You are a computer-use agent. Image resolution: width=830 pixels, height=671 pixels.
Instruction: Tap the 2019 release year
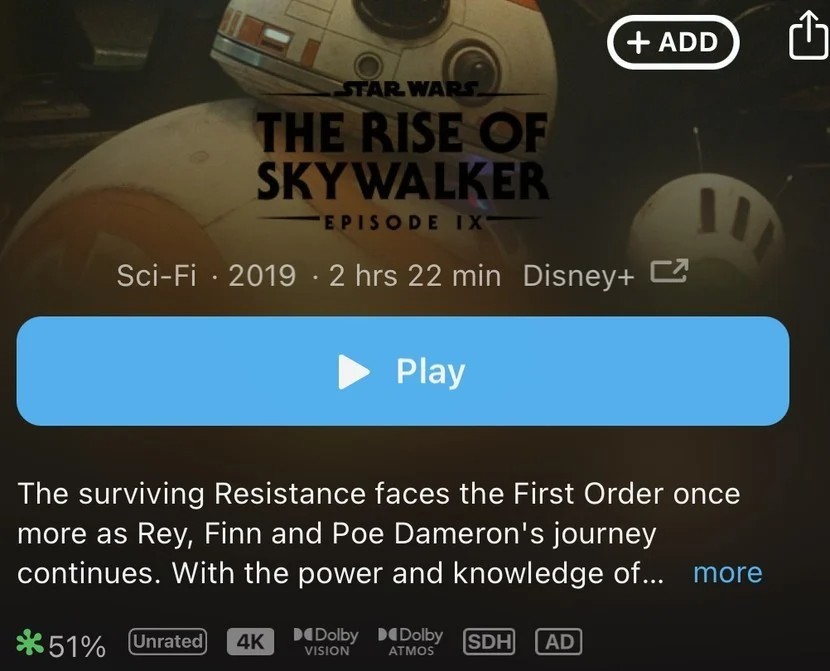(x=262, y=276)
